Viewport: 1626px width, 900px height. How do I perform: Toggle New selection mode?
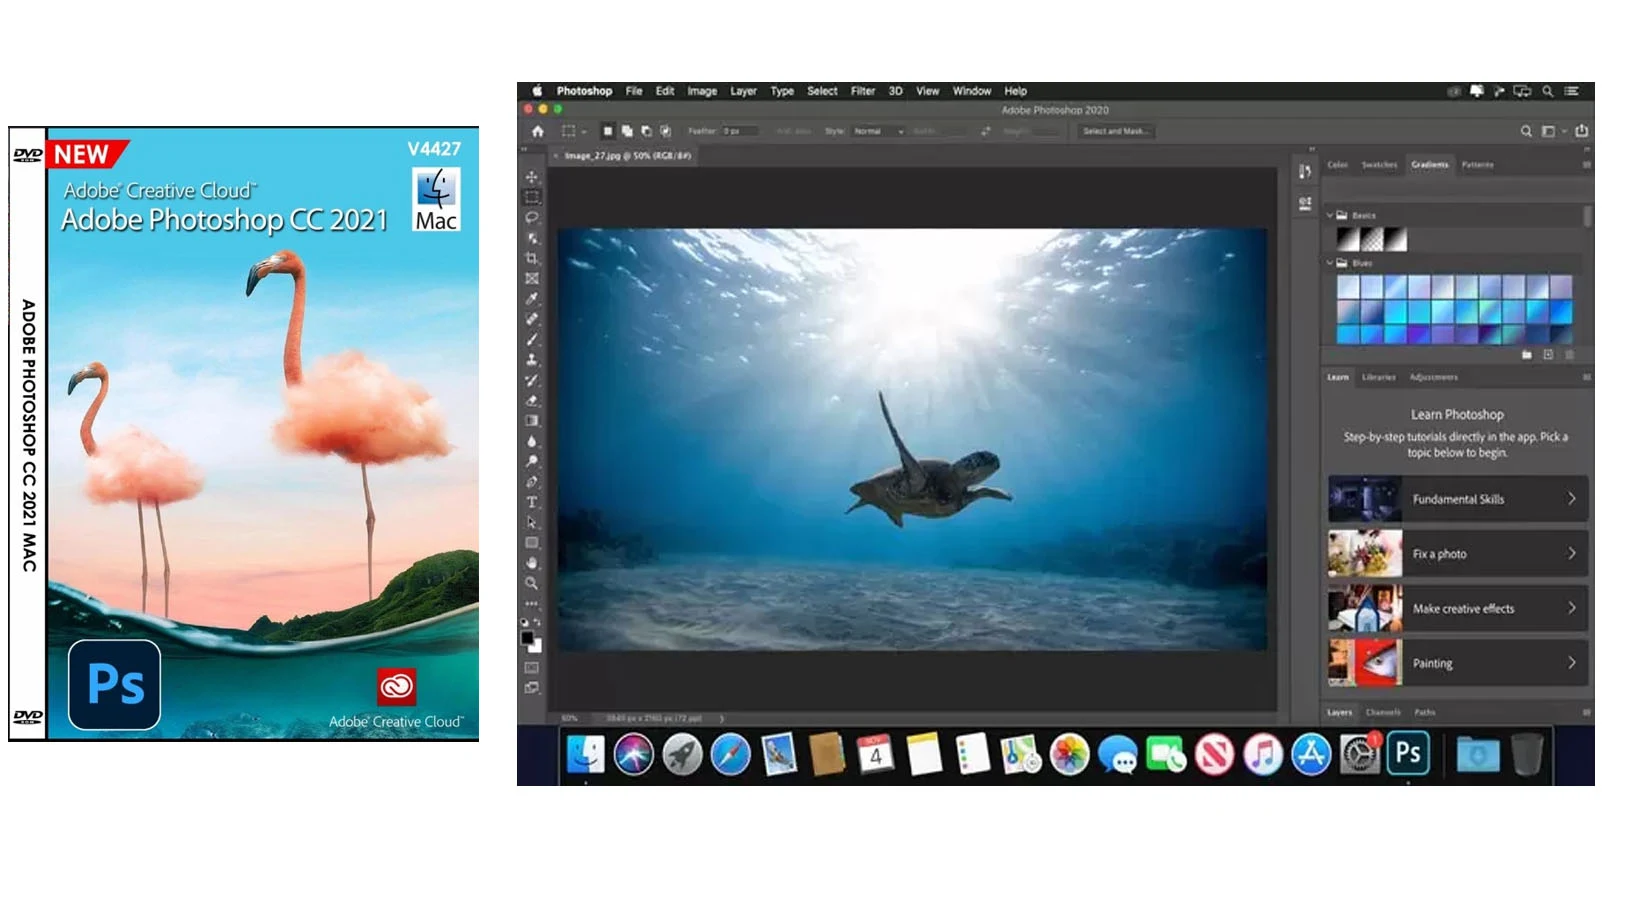coord(607,131)
